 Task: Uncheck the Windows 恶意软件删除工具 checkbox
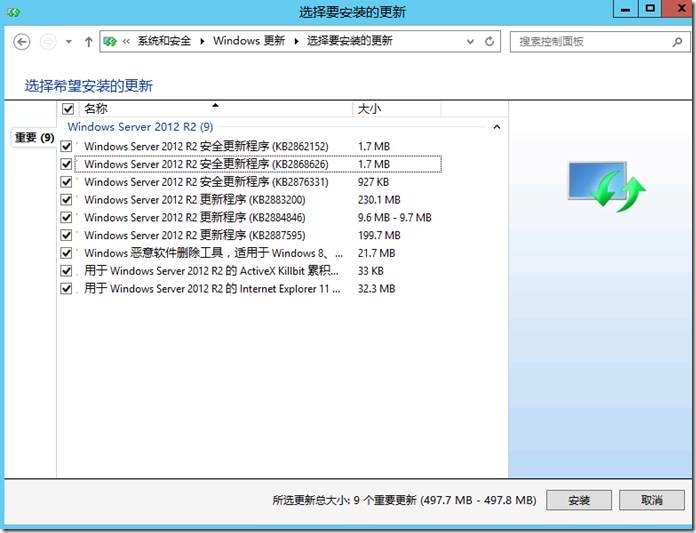66,253
